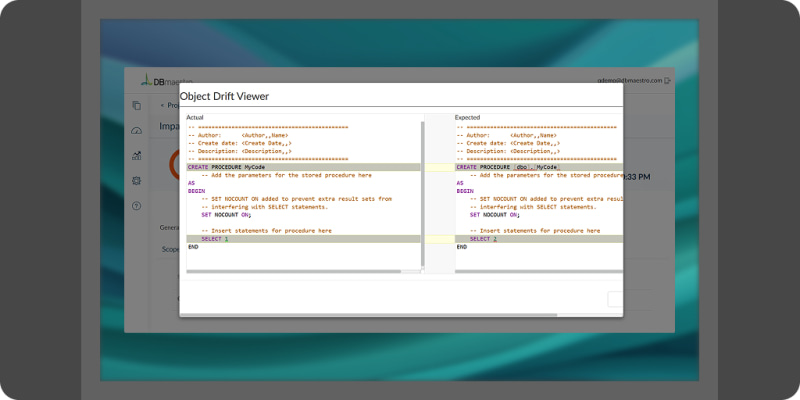Click the partially visible button at dialog bottom right
This screenshot has width=800, height=400.
[615, 299]
